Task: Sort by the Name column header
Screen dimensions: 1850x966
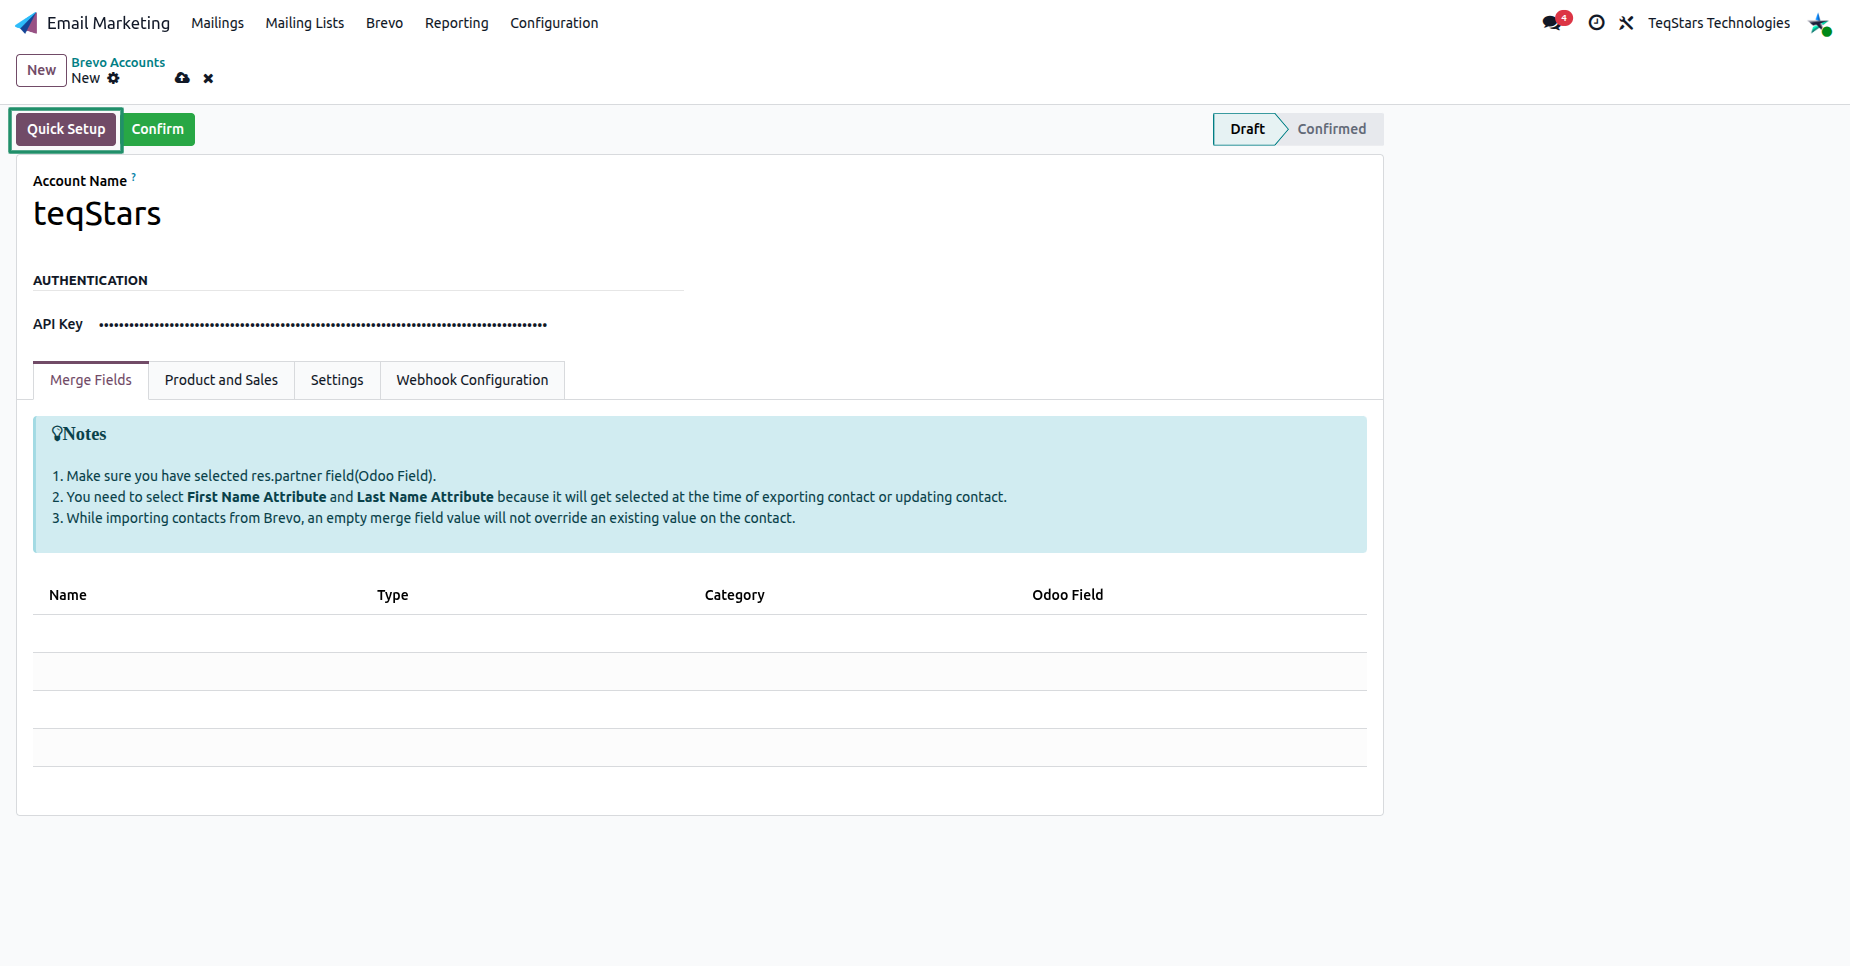Action: [x=68, y=595]
